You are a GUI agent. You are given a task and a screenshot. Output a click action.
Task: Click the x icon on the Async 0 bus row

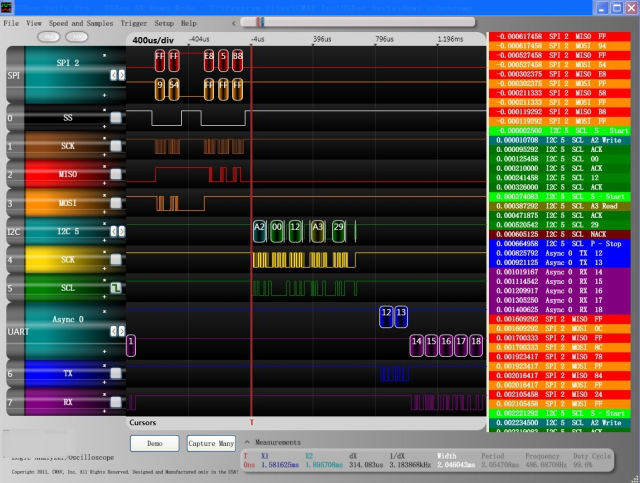point(104,312)
